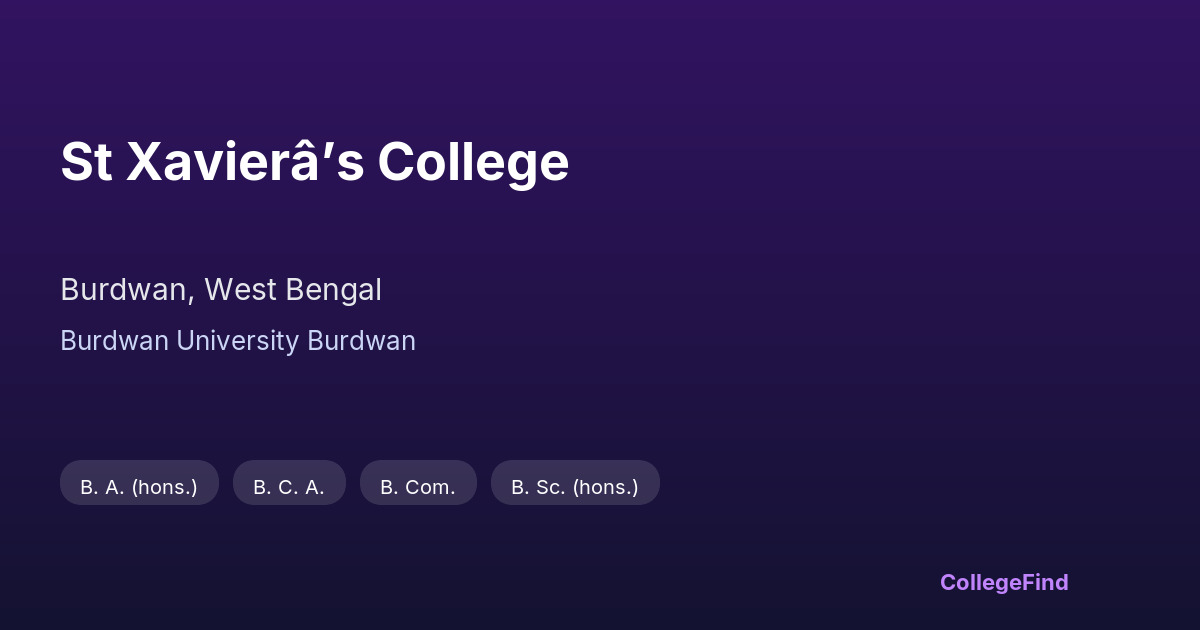Click the St Xavier's College heading
The height and width of the screenshot is (630, 1200).
pos(314,162)
